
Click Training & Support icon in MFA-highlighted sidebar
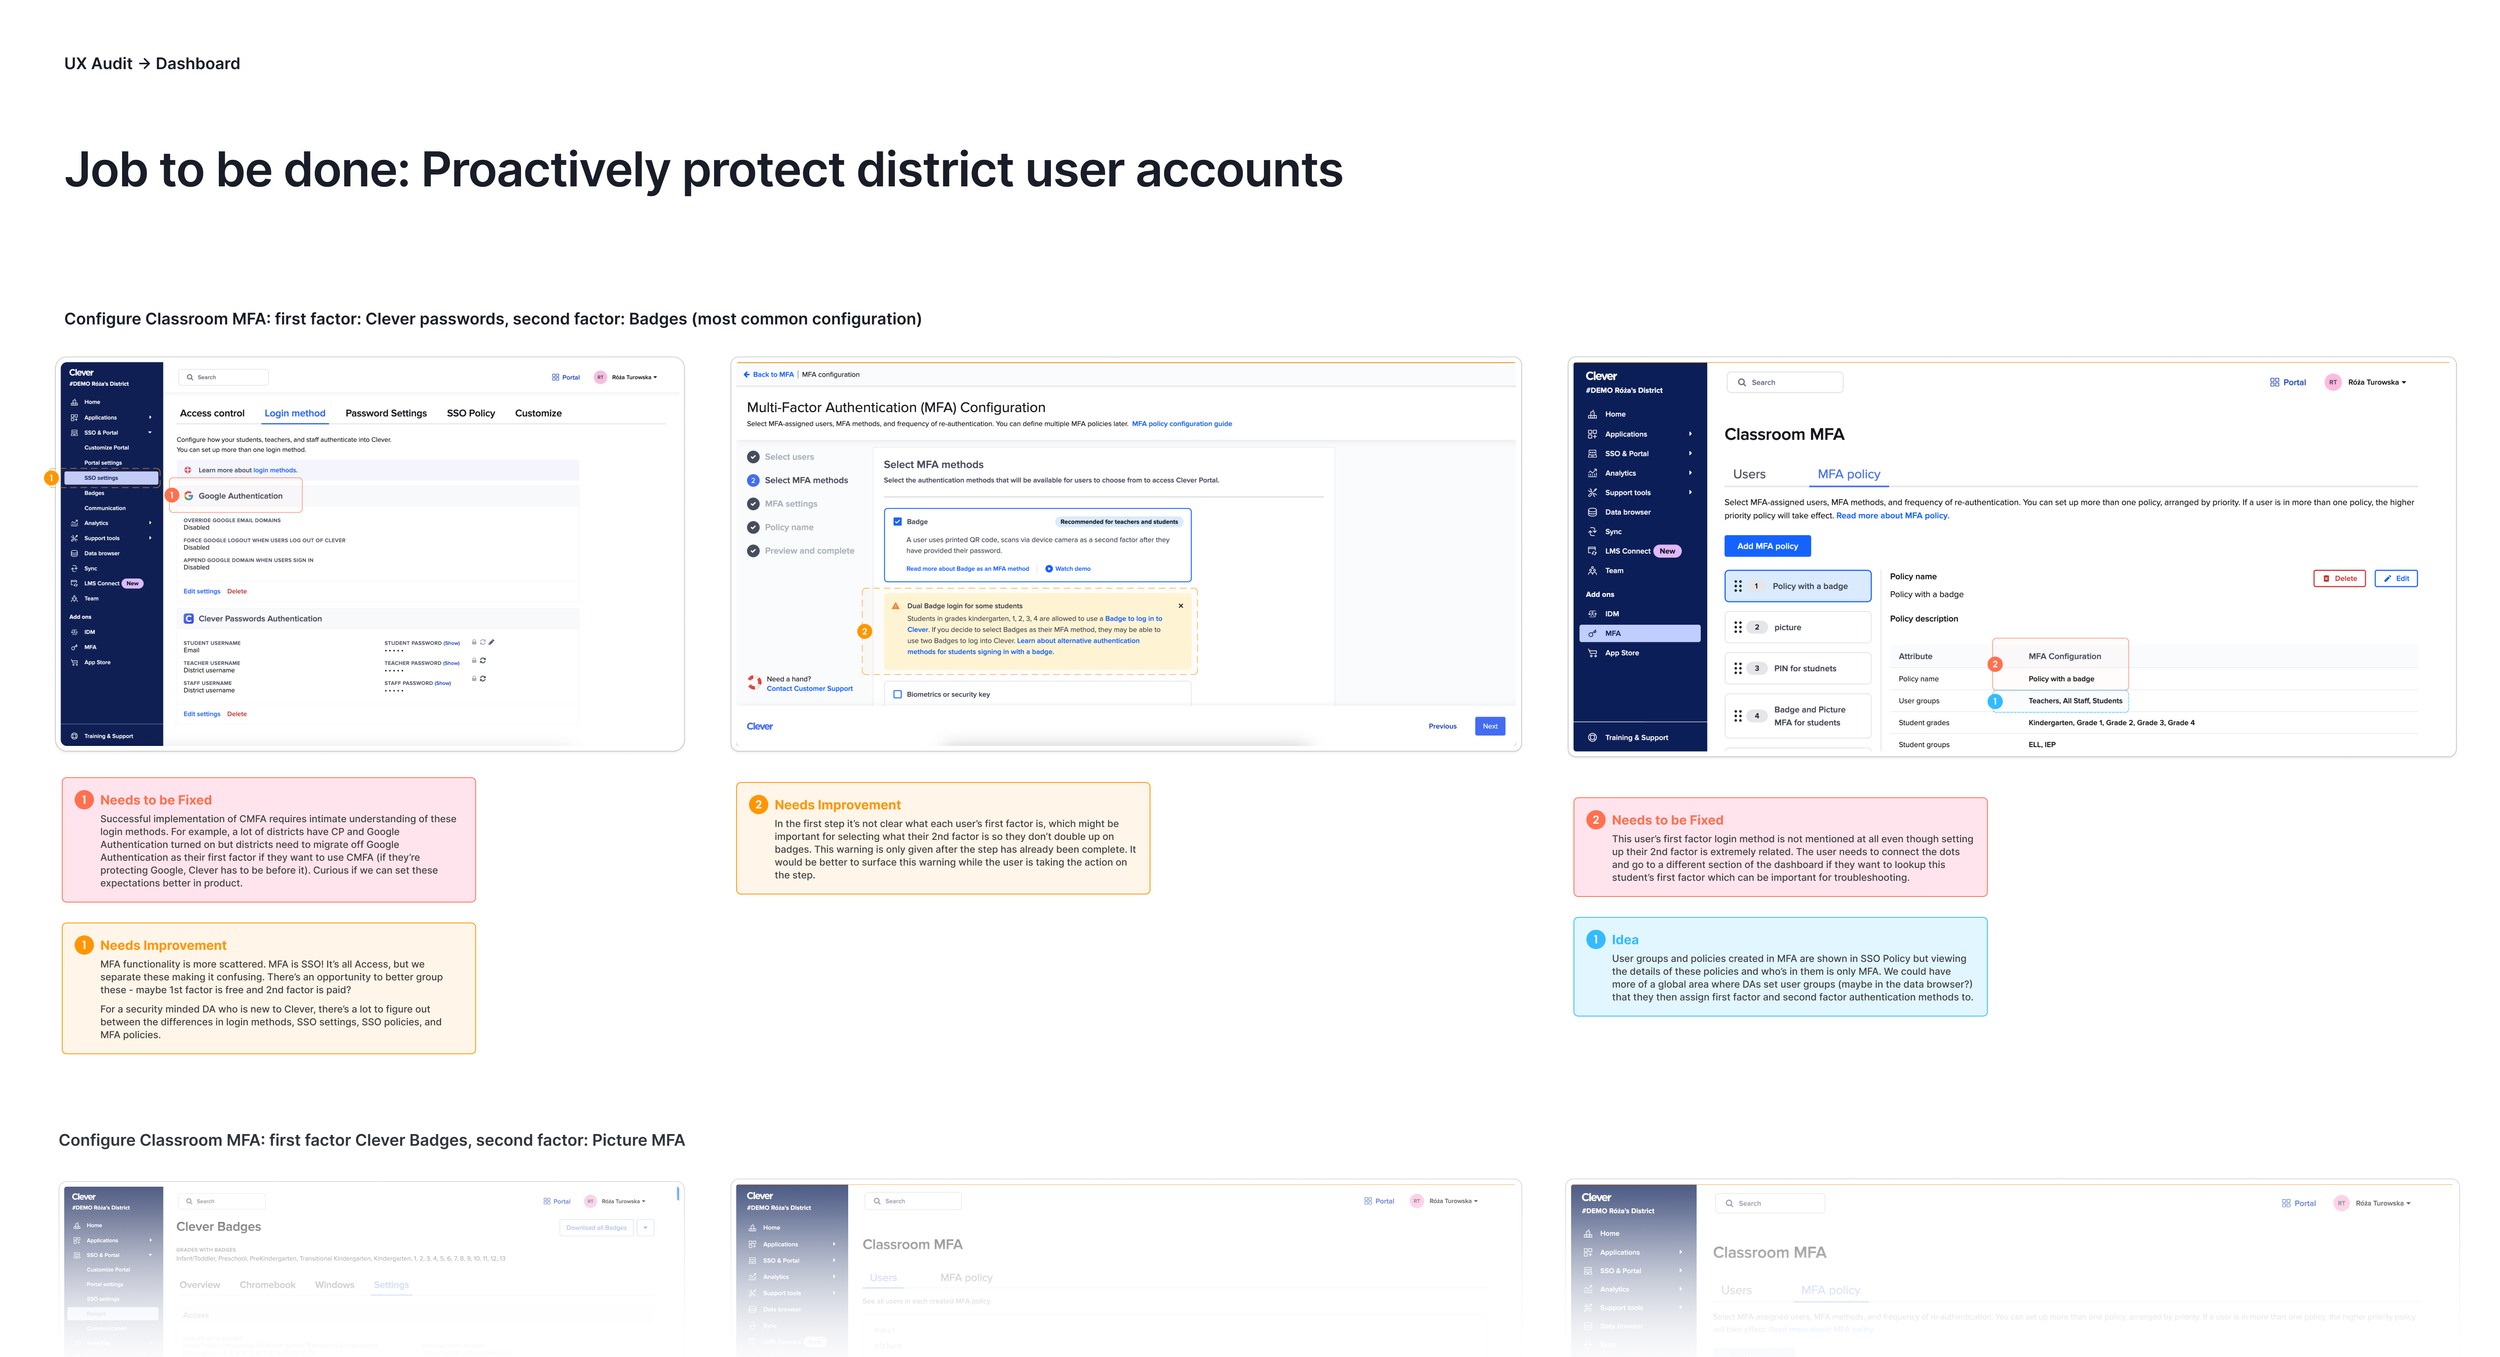[1592, 738]
